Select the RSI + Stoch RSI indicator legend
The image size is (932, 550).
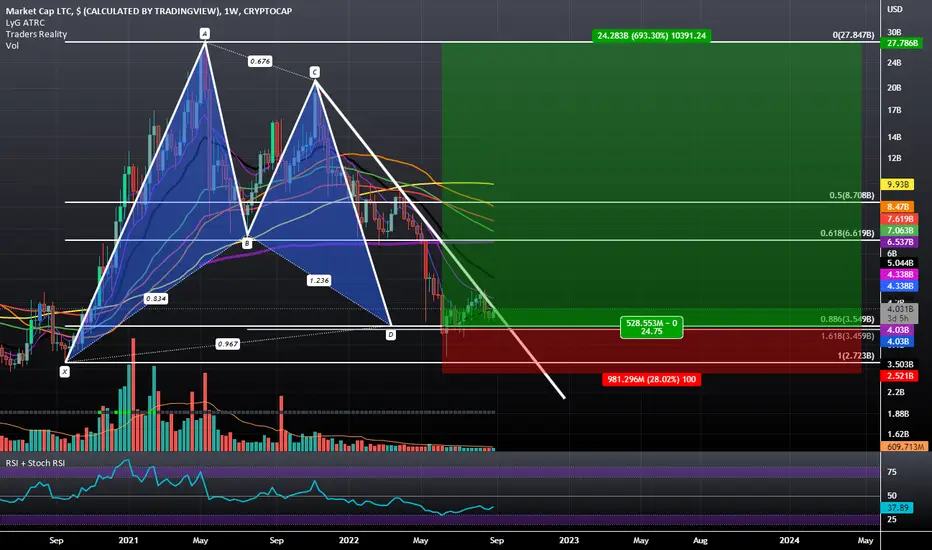click(35, 463)
